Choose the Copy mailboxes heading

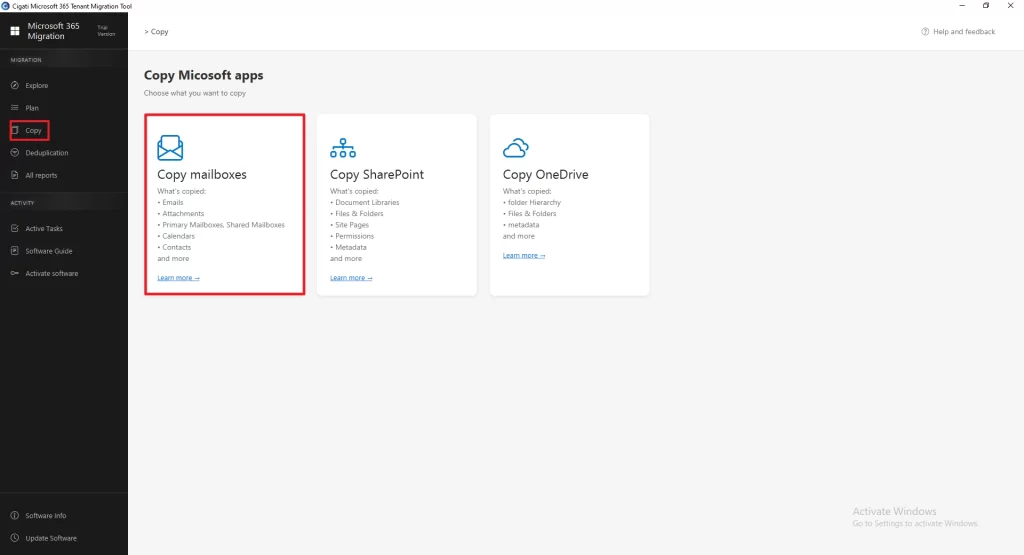(202, 174)
